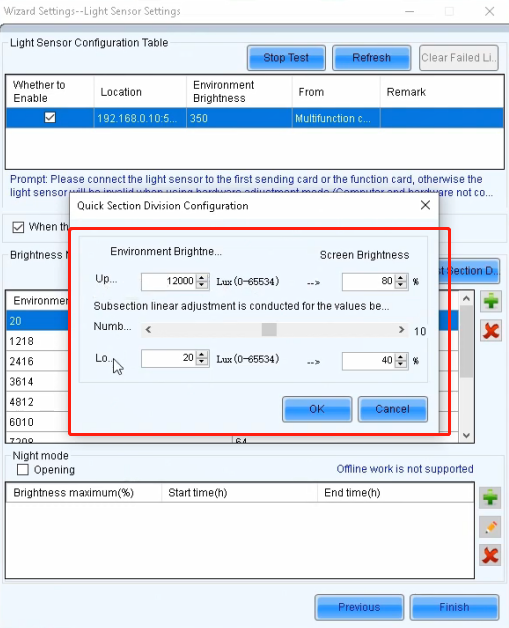
Task: Increase the 80% screen brightness stepper
Action: coord(401,277)
